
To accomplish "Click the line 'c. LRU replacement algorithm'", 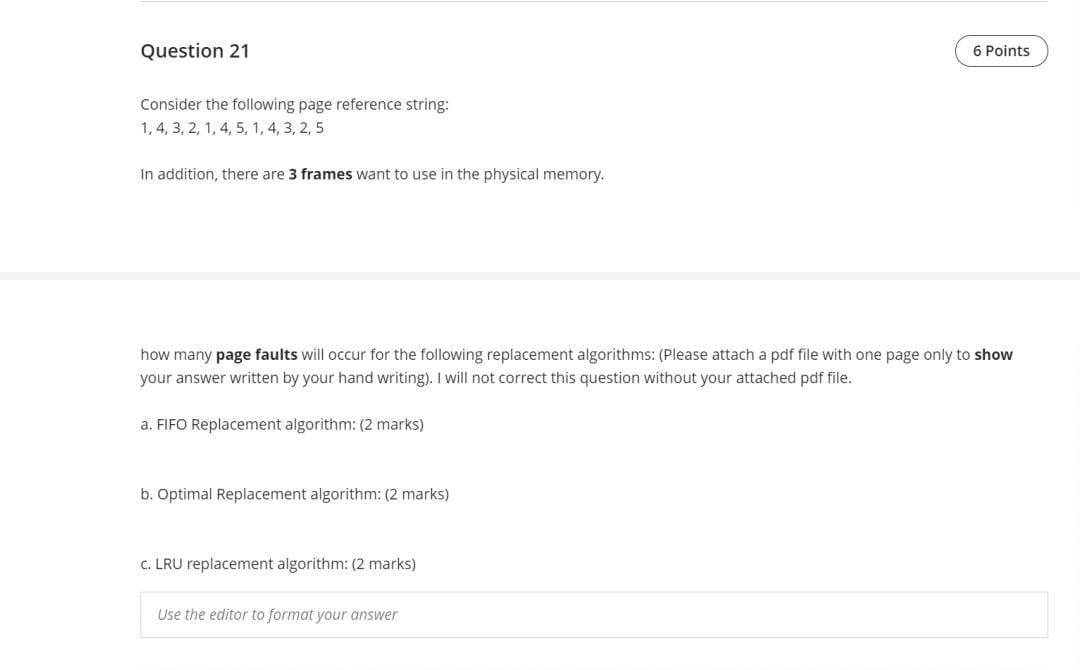I will point(277,563).
